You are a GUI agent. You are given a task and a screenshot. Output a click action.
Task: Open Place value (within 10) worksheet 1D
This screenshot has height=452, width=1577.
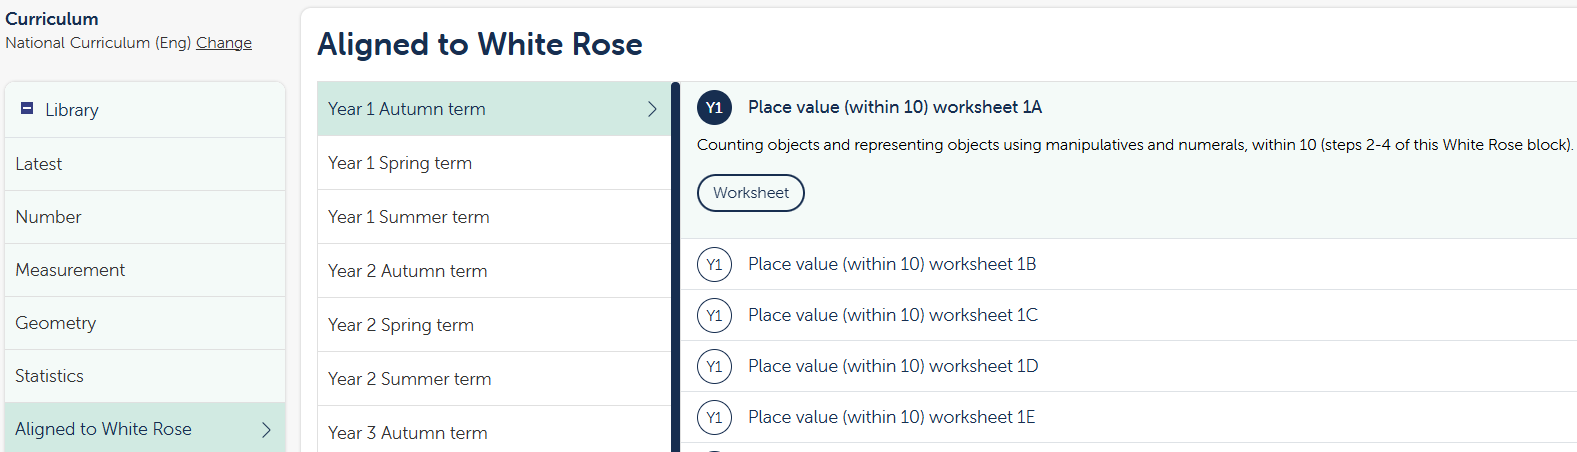pos(893,366)
